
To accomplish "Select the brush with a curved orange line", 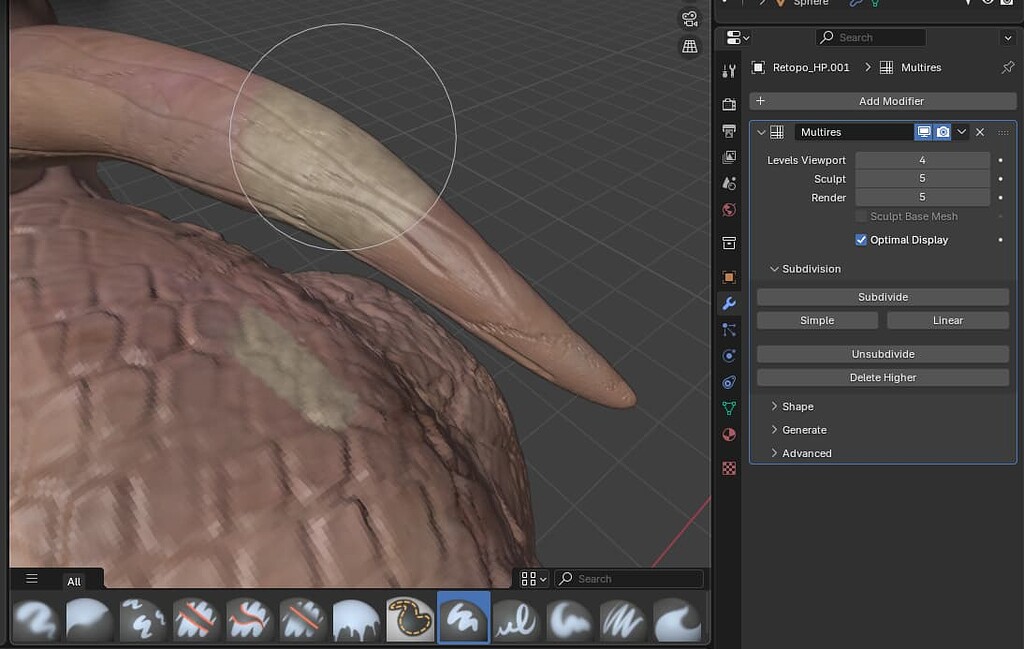I will (x=249, y=618).
